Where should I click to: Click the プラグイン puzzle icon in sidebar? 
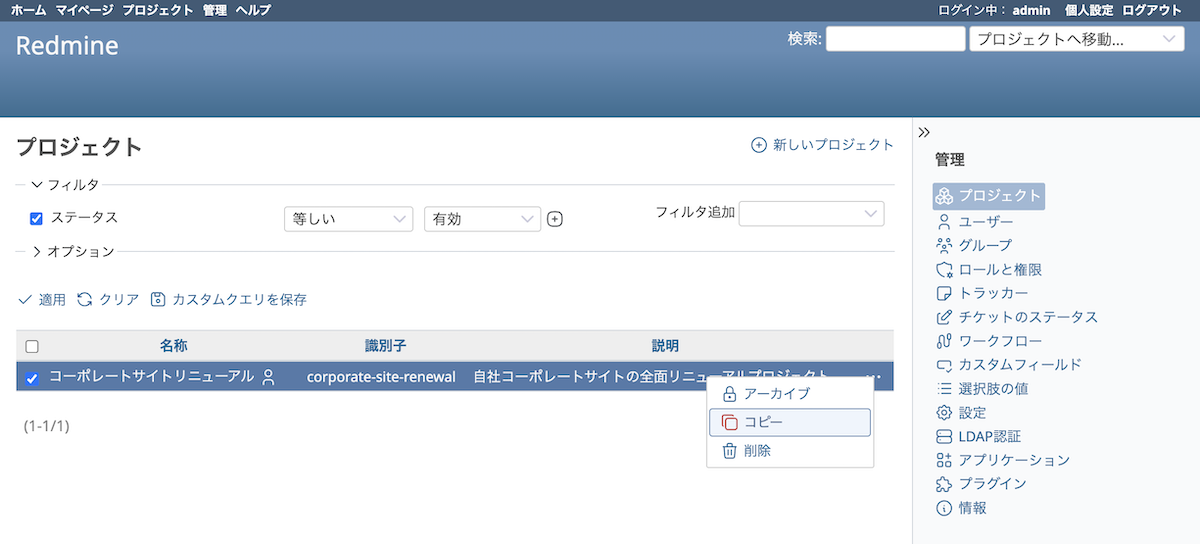(x=943, y=484)
